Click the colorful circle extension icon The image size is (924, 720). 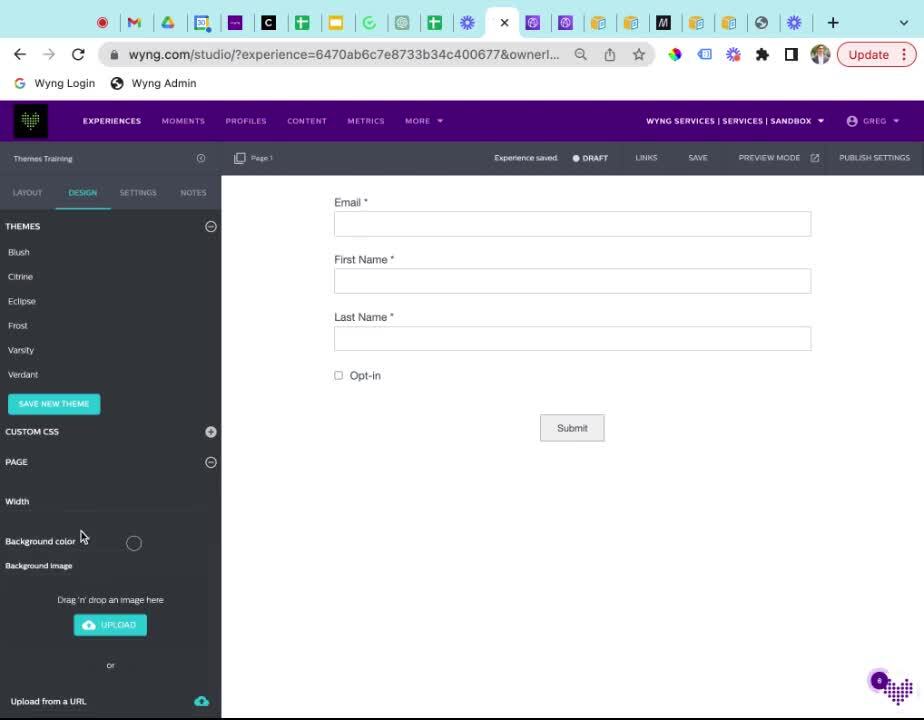click(x=675, y=54)
